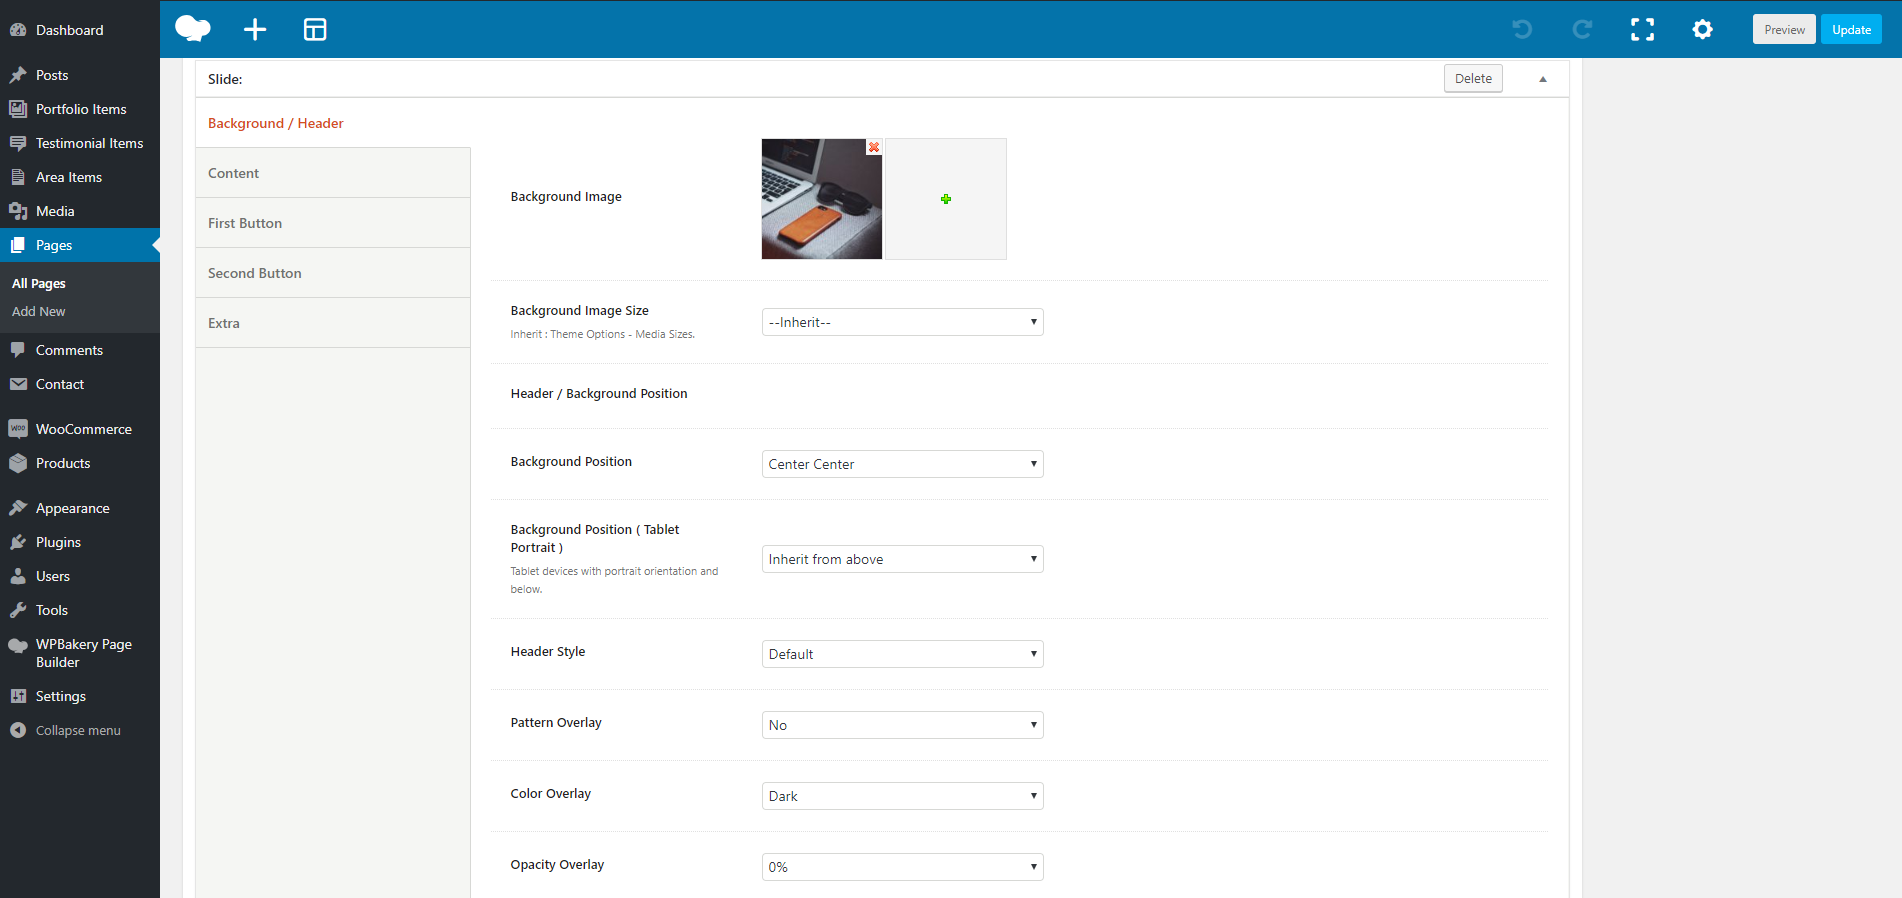Screen dimensions: 1902x898
Task: Open the templates layout icon
Action: [315, 29]
